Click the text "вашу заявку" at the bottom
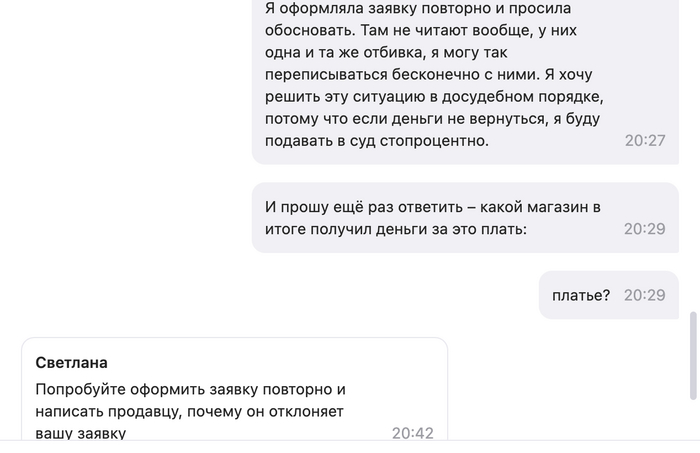Screen dimensions: 700x453 (81, 434)
